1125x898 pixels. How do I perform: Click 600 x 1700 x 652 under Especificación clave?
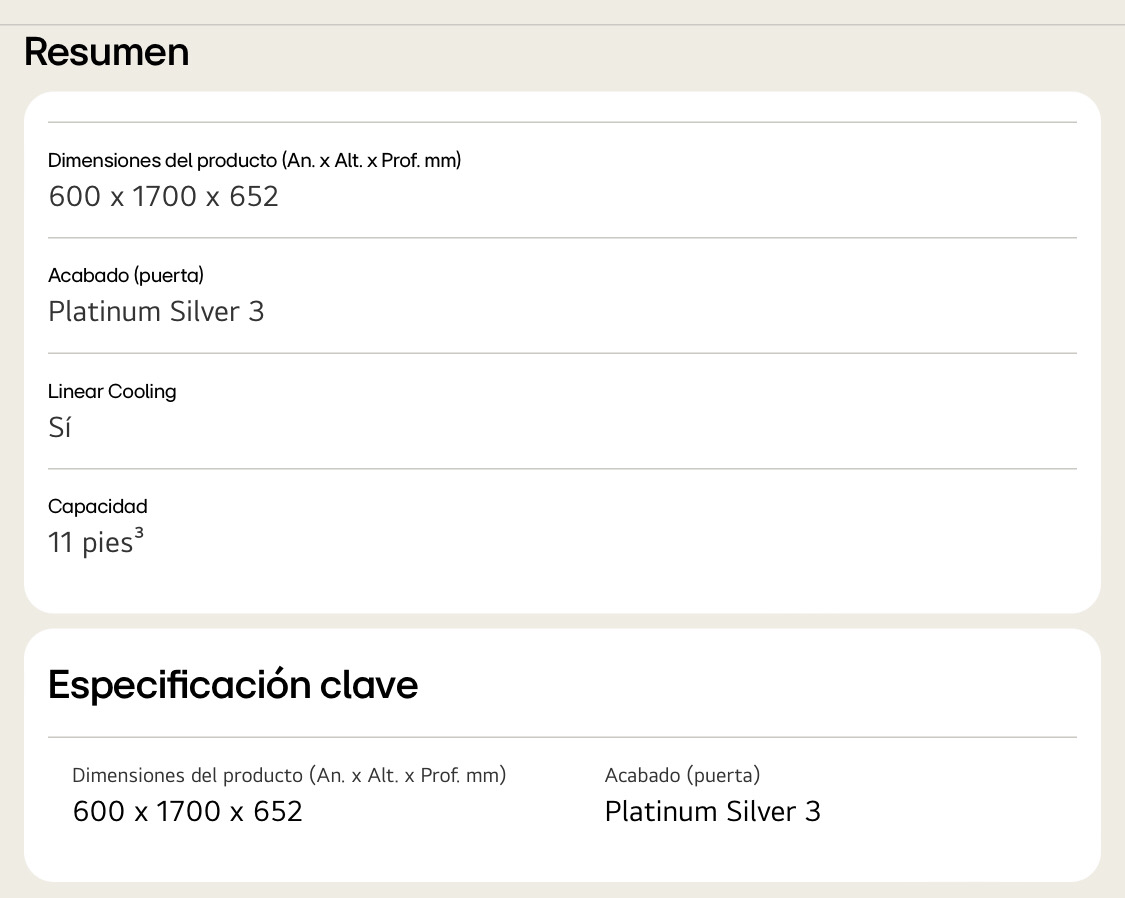(x=187, y=812)
